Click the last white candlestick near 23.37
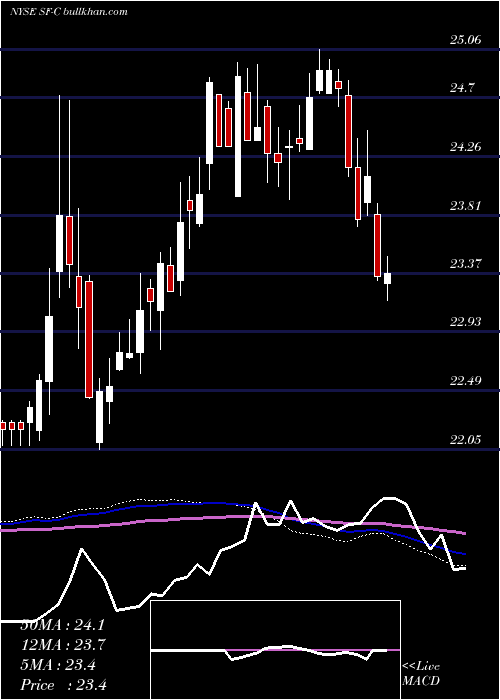This screenshot has width=500, height=700. pos(388,278)
